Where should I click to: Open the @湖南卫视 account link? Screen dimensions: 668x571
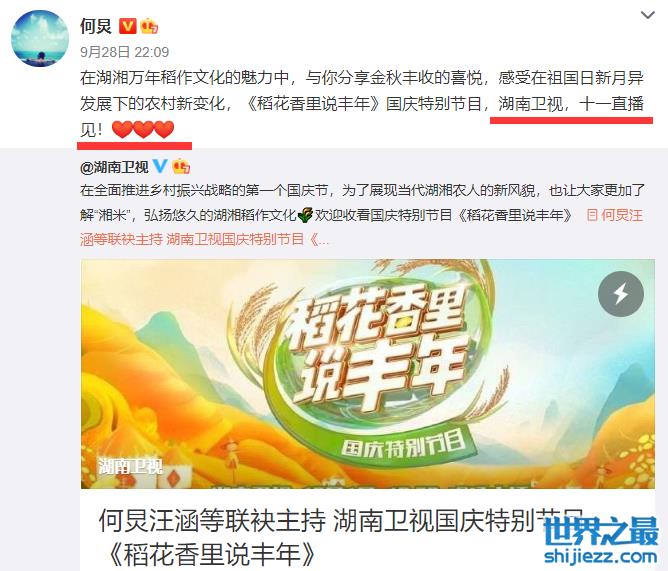coord(114,167)
